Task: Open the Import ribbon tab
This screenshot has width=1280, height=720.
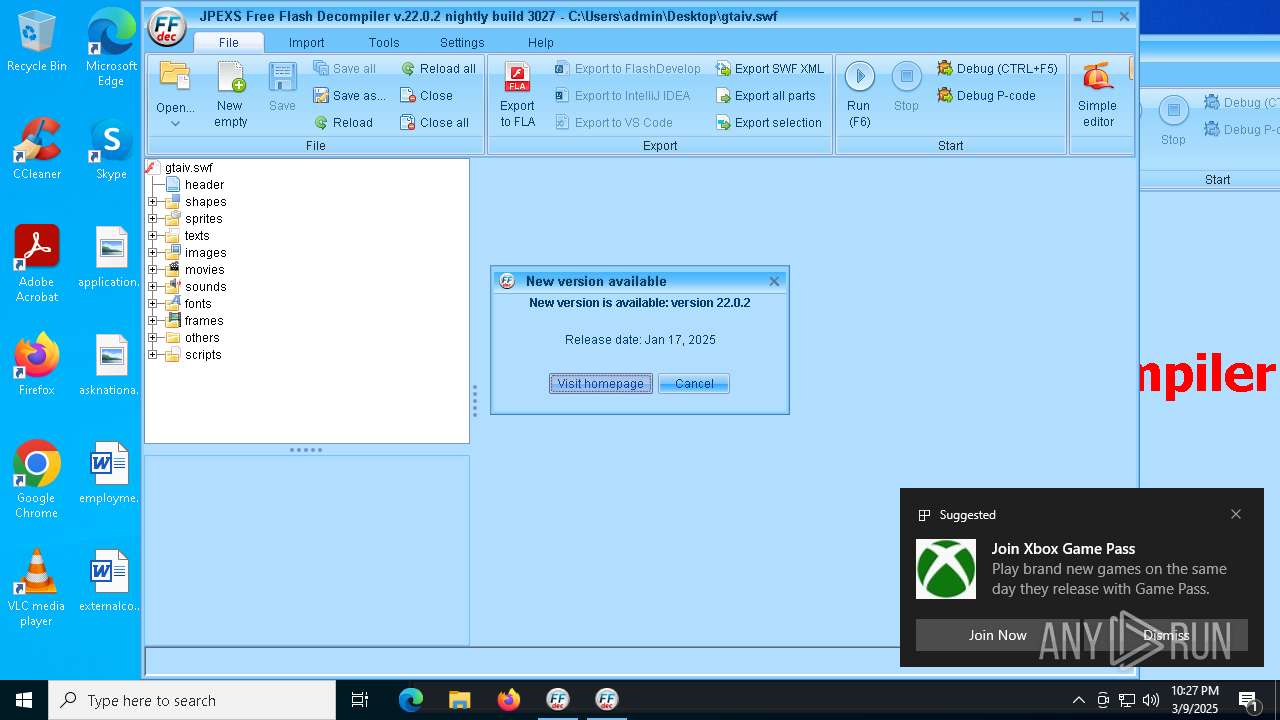Action: [306, 43]
